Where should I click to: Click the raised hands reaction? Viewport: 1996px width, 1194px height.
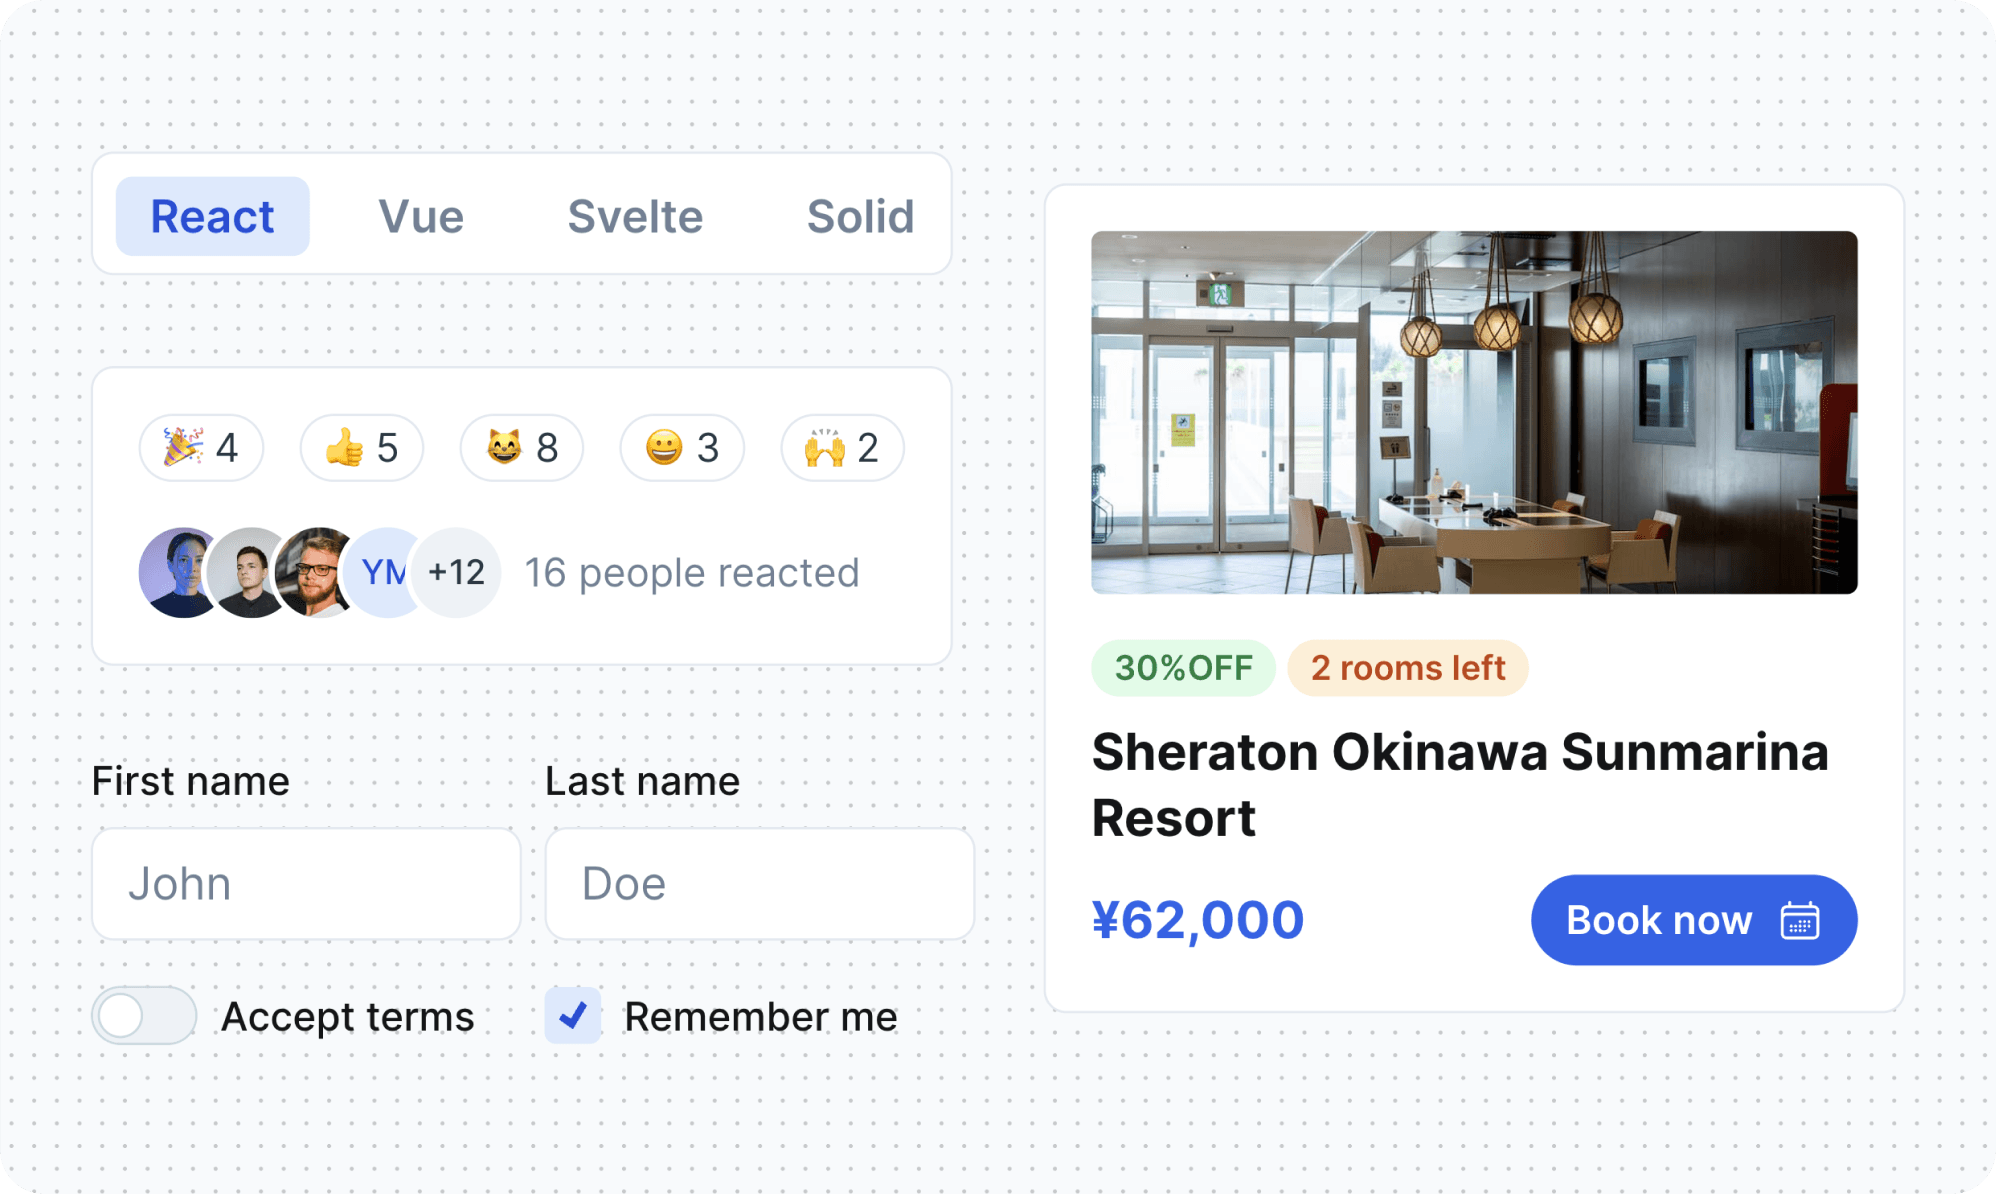click(842, 448)
